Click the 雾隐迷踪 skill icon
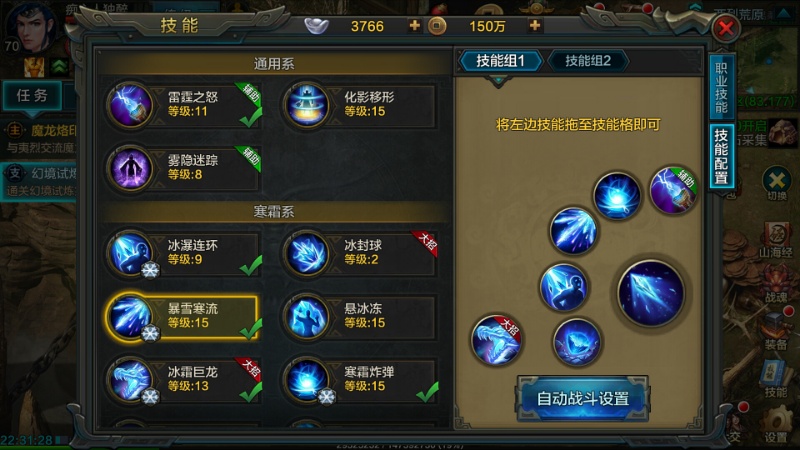Screen dimensions: 800x450 click(x=130, y=169)
